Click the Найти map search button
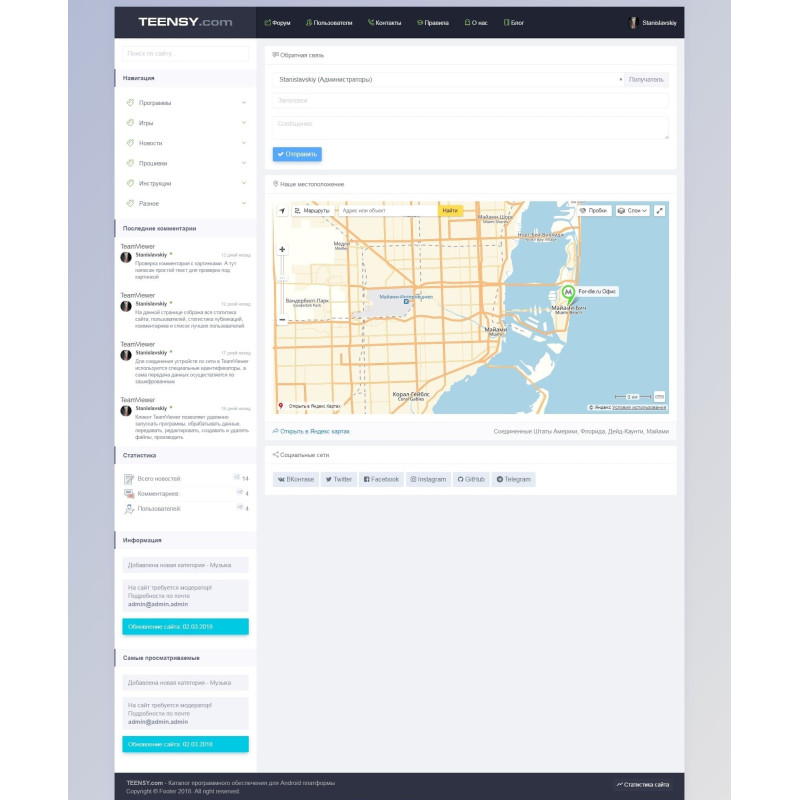 tap(450, 211)
